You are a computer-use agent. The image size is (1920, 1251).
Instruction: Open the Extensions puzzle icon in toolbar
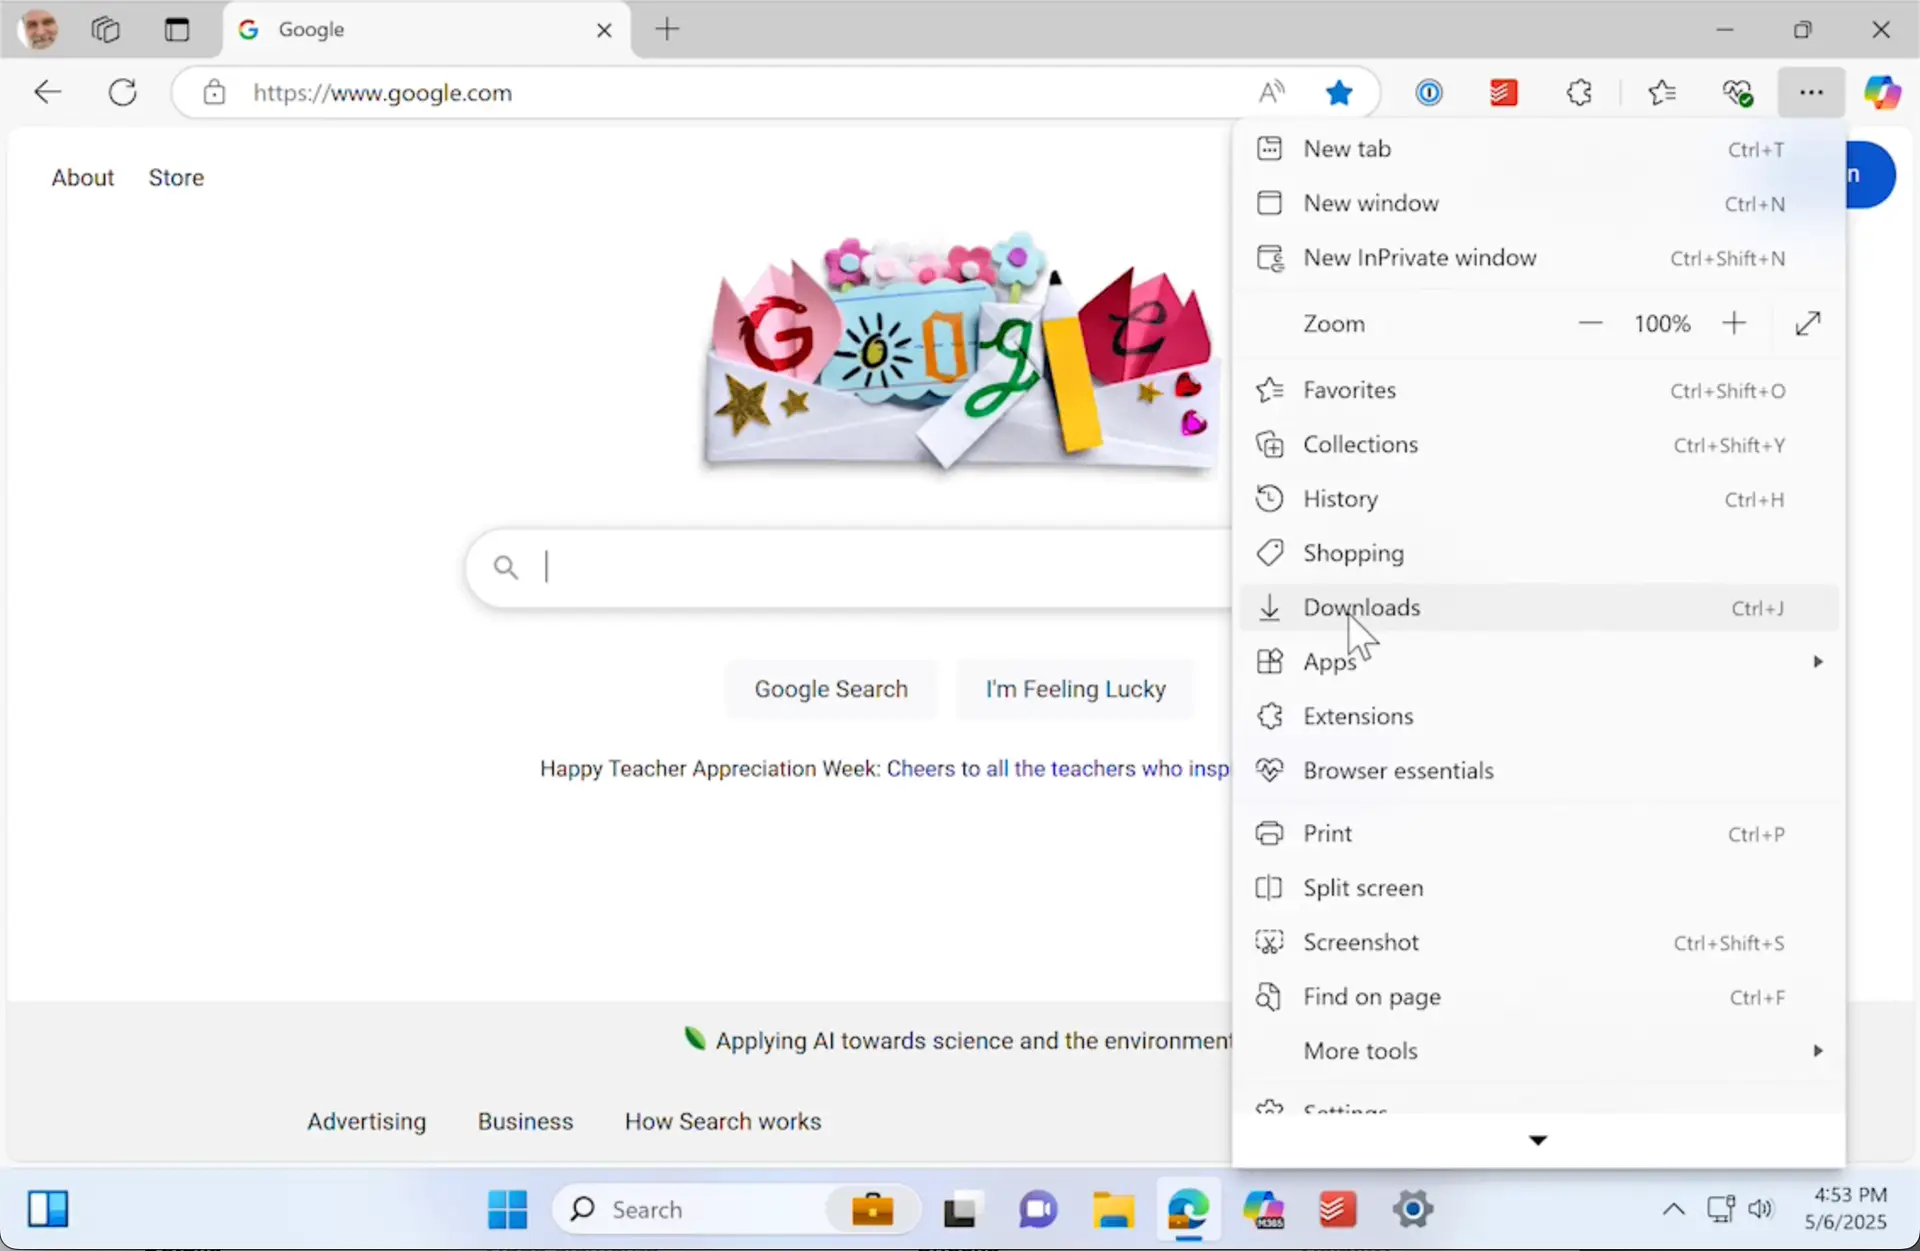[1579, 93]
